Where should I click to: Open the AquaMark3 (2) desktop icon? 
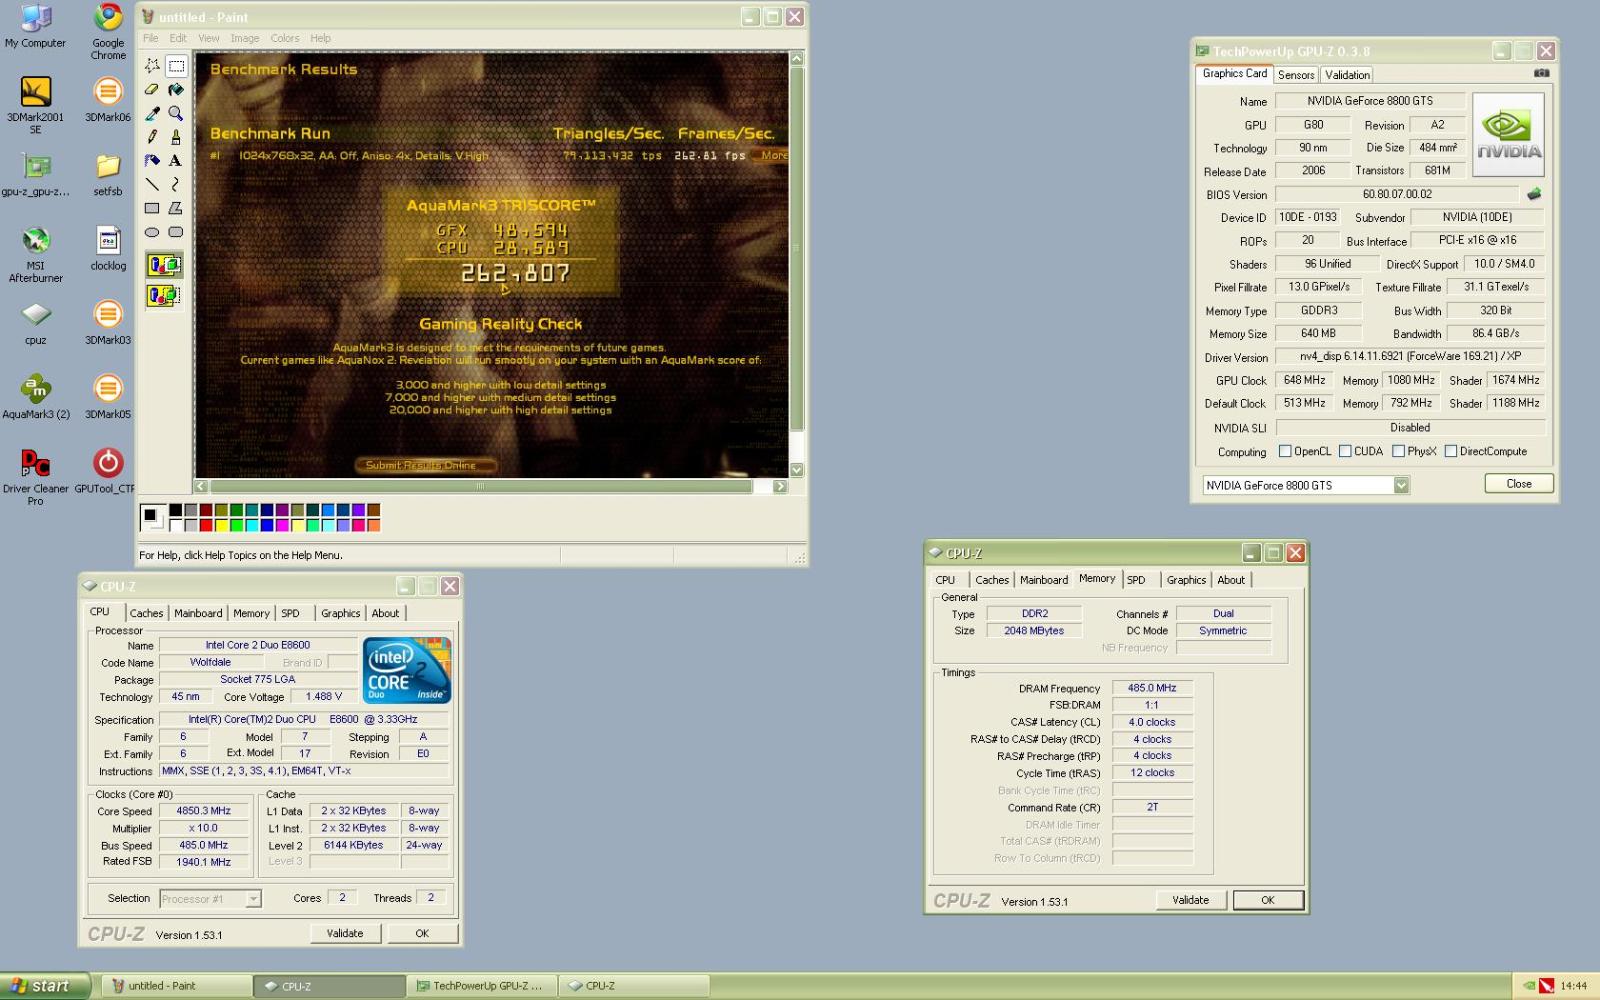(x=36, y=396)
